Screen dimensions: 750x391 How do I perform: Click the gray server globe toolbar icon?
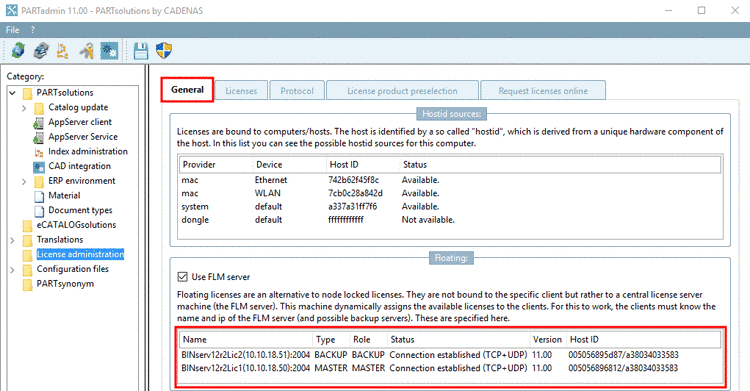pyautogui.click(x=41, y=50)
